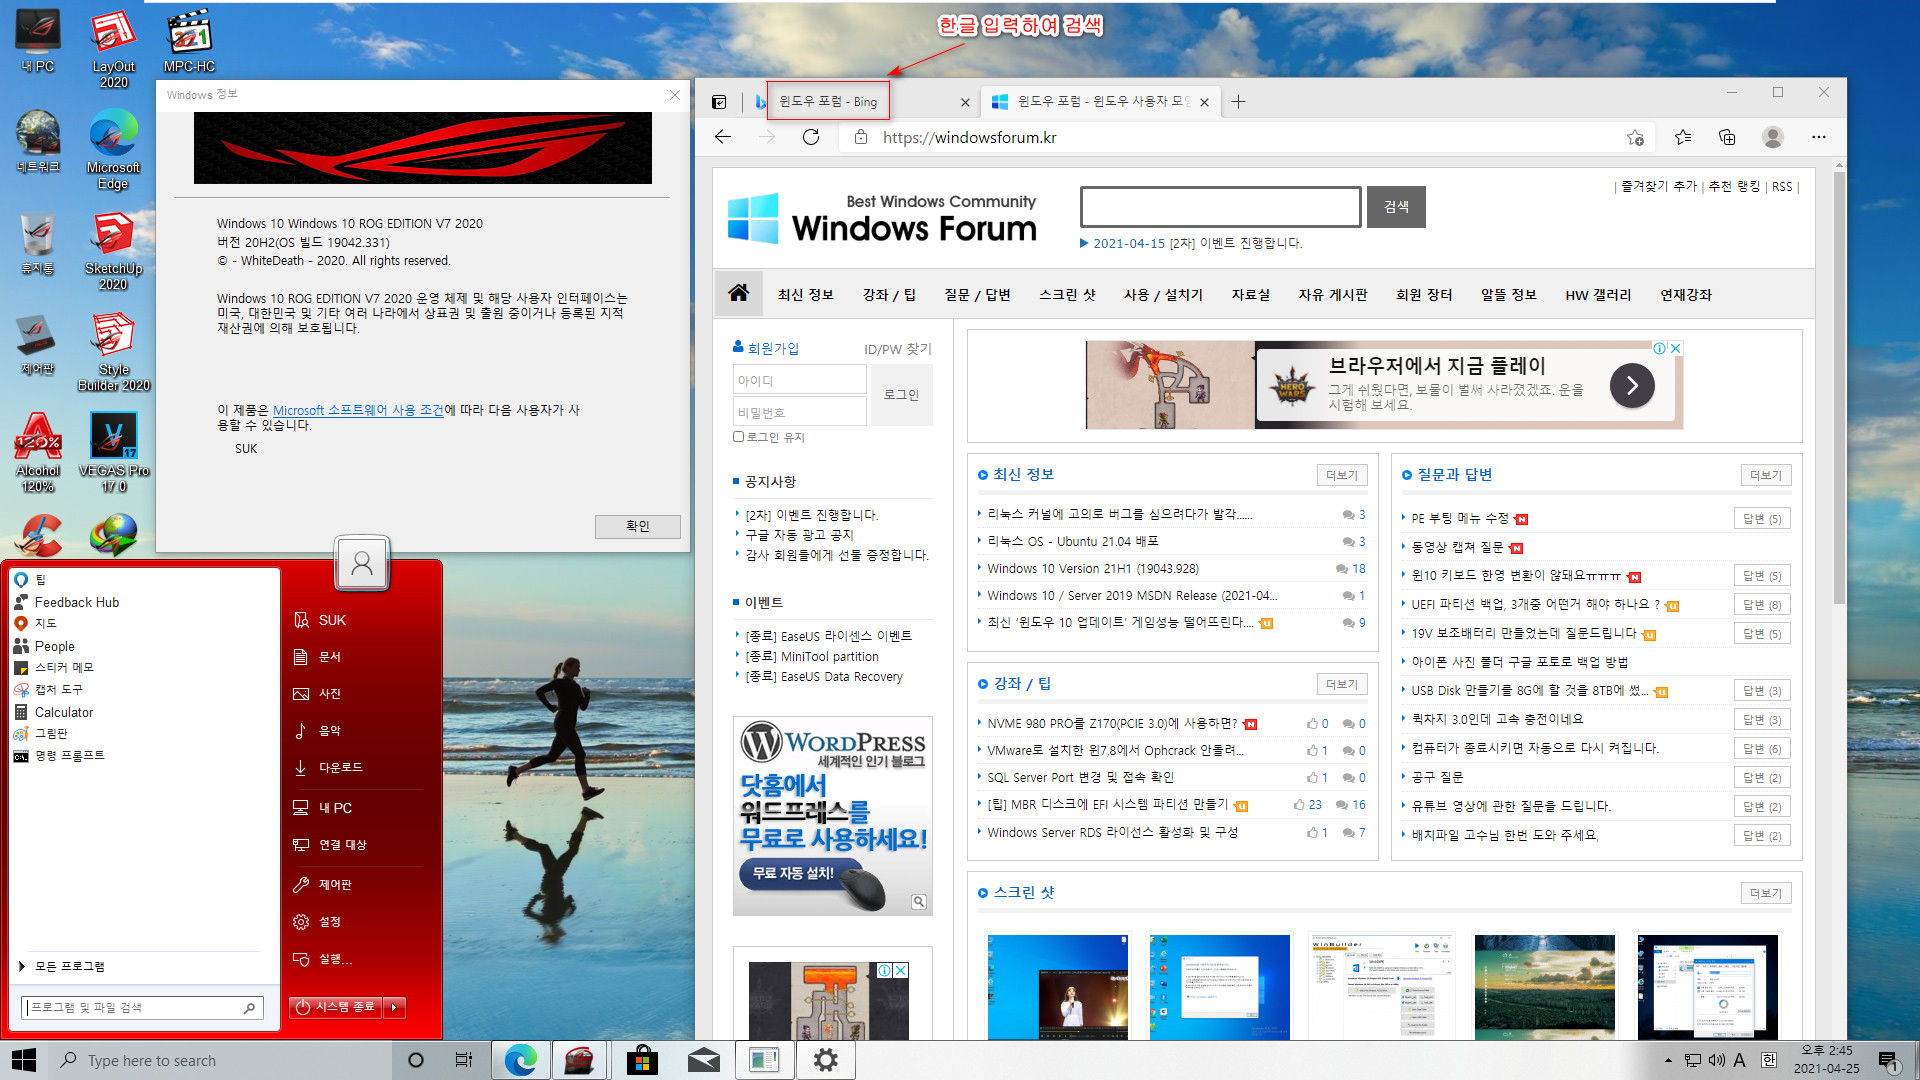Expand 최신 정보 with 더보기
The height and width of the screenshot is (1080, 1920).
(1342, 475)
